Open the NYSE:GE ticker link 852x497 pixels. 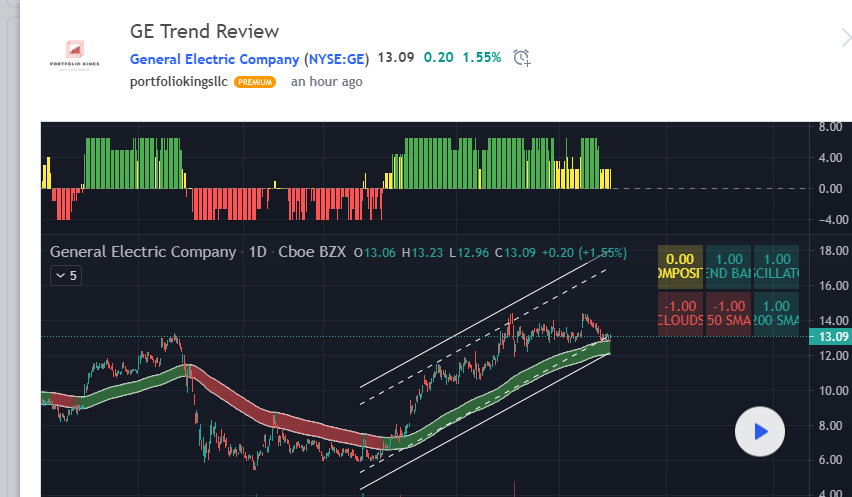click(336, 59)
